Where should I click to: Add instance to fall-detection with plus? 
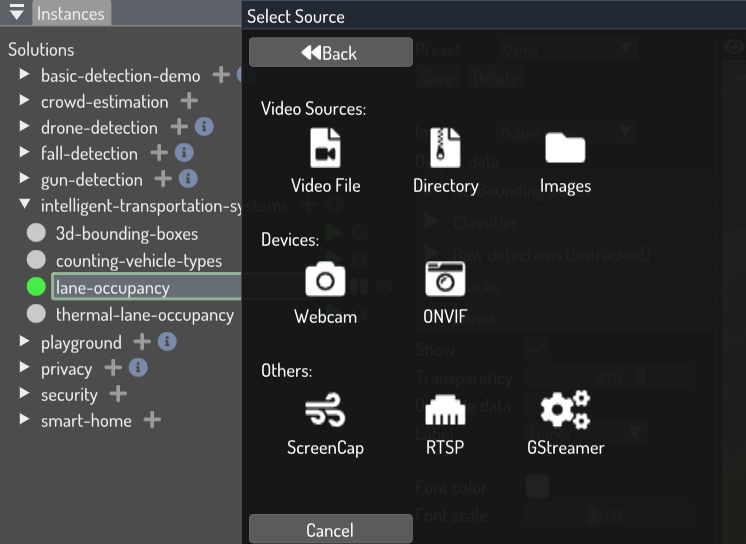(x=159, y=153)
